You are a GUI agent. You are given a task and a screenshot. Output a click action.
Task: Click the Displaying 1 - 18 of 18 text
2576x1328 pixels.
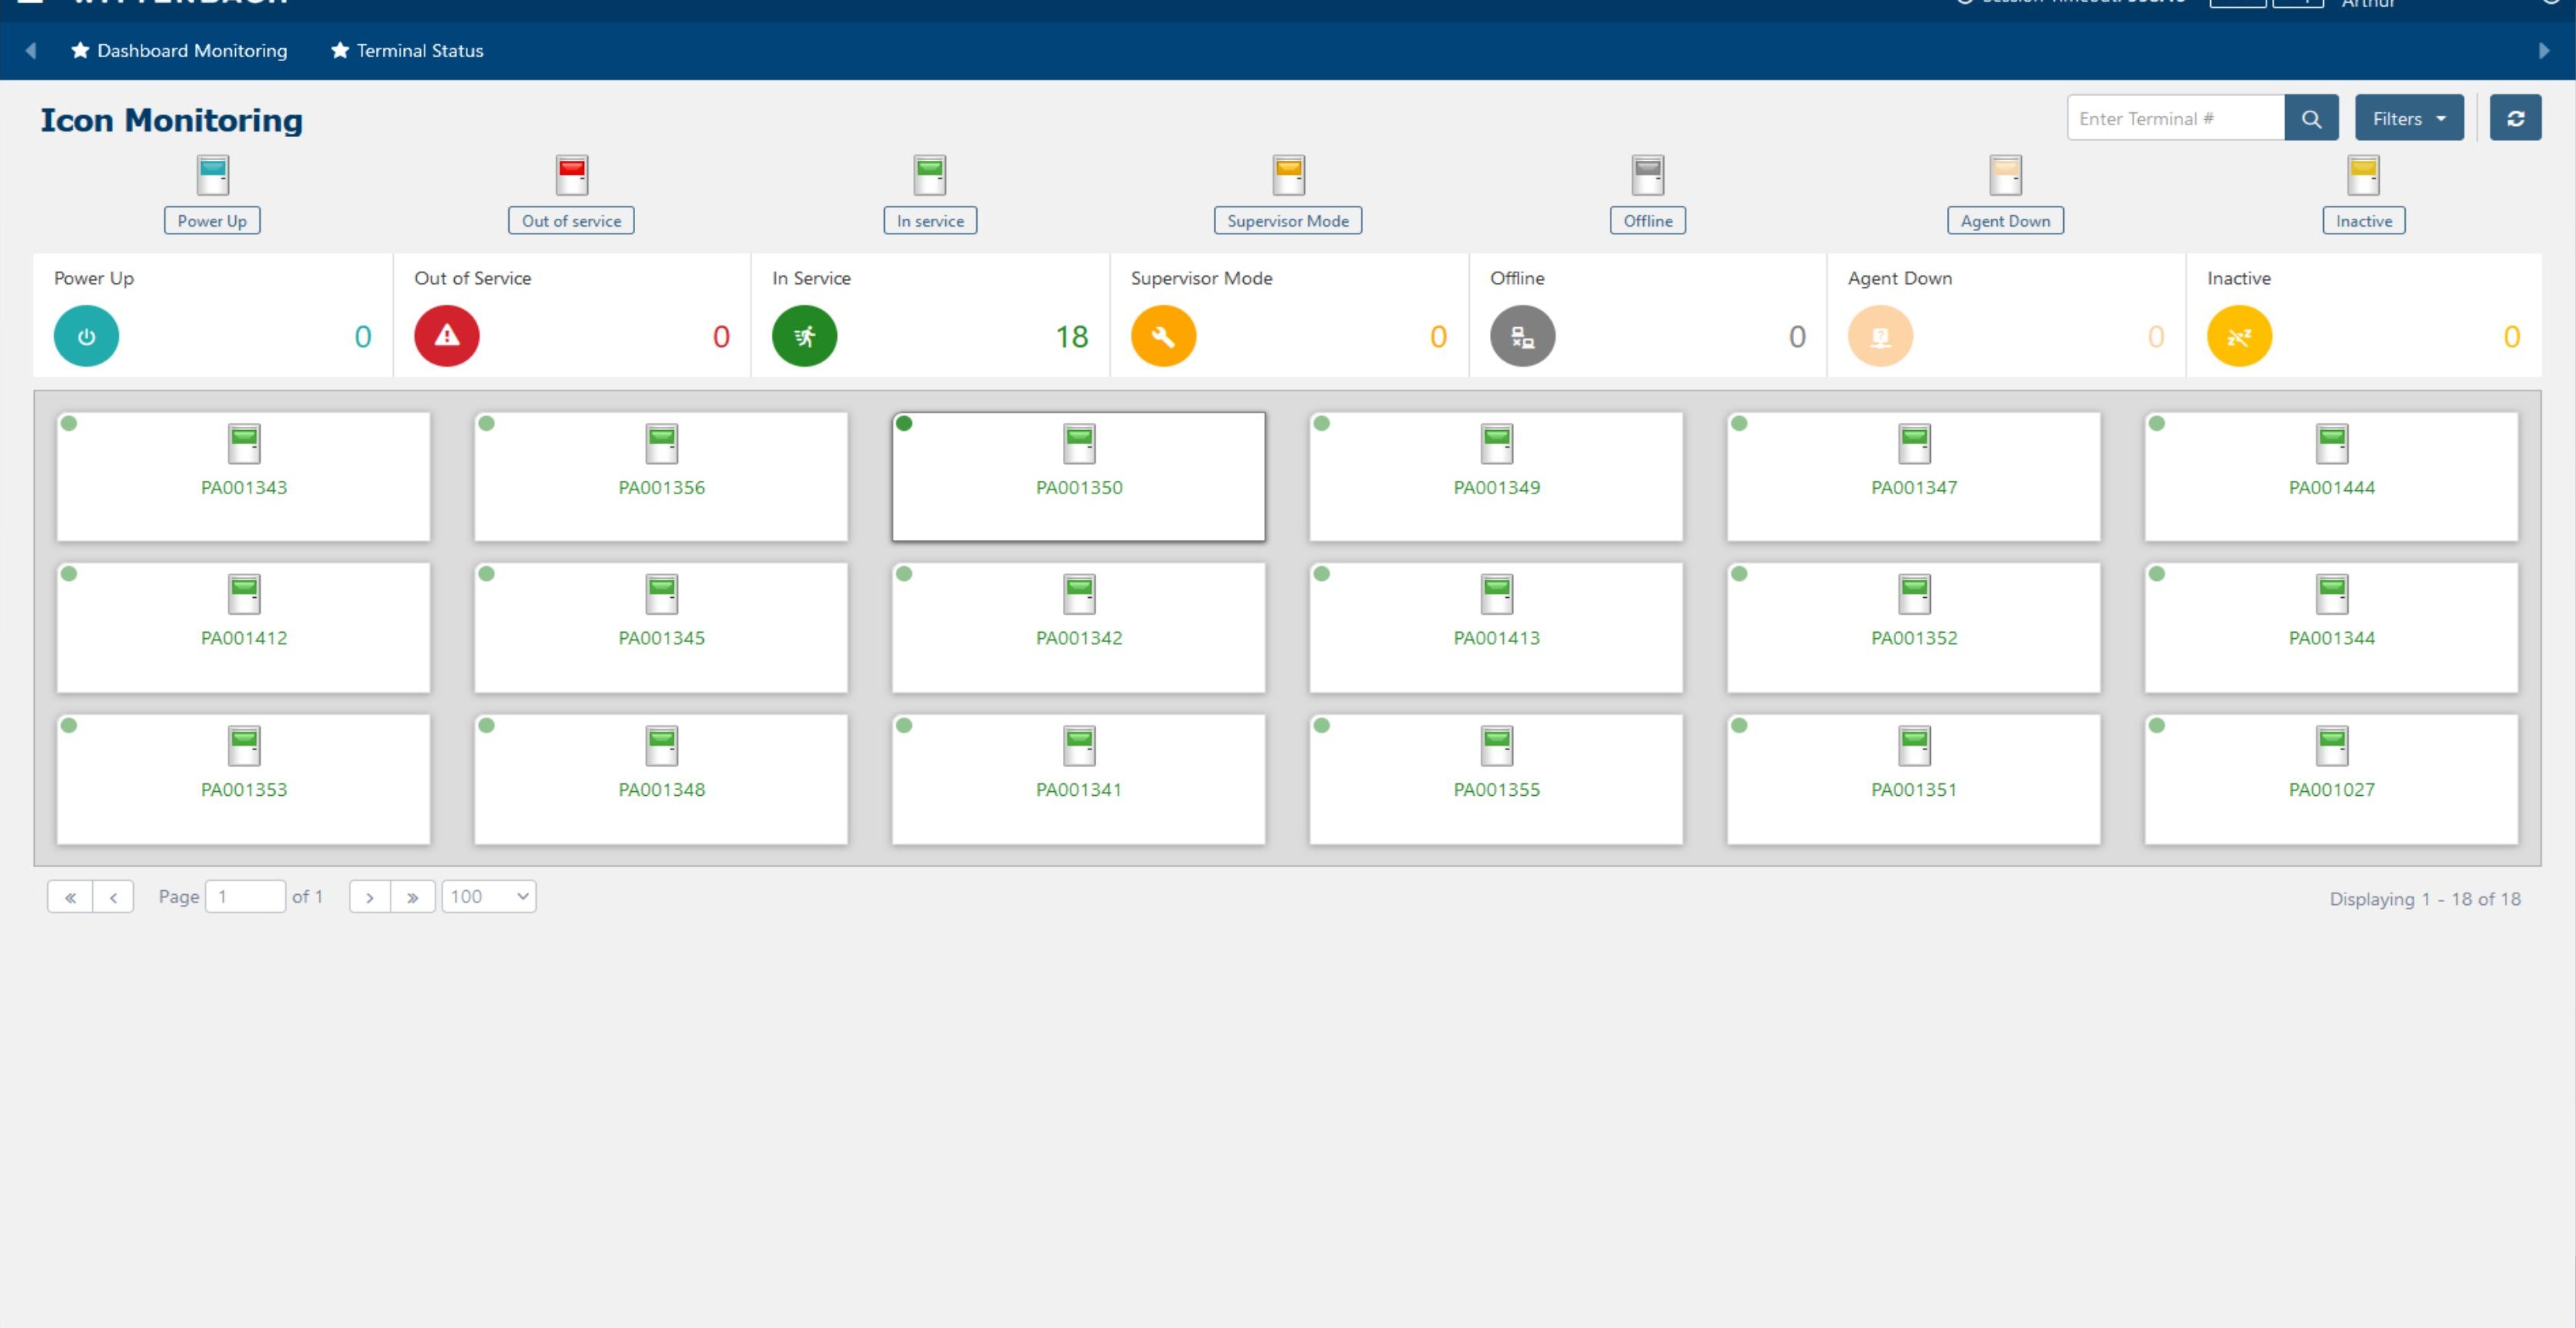[2425, 899]
